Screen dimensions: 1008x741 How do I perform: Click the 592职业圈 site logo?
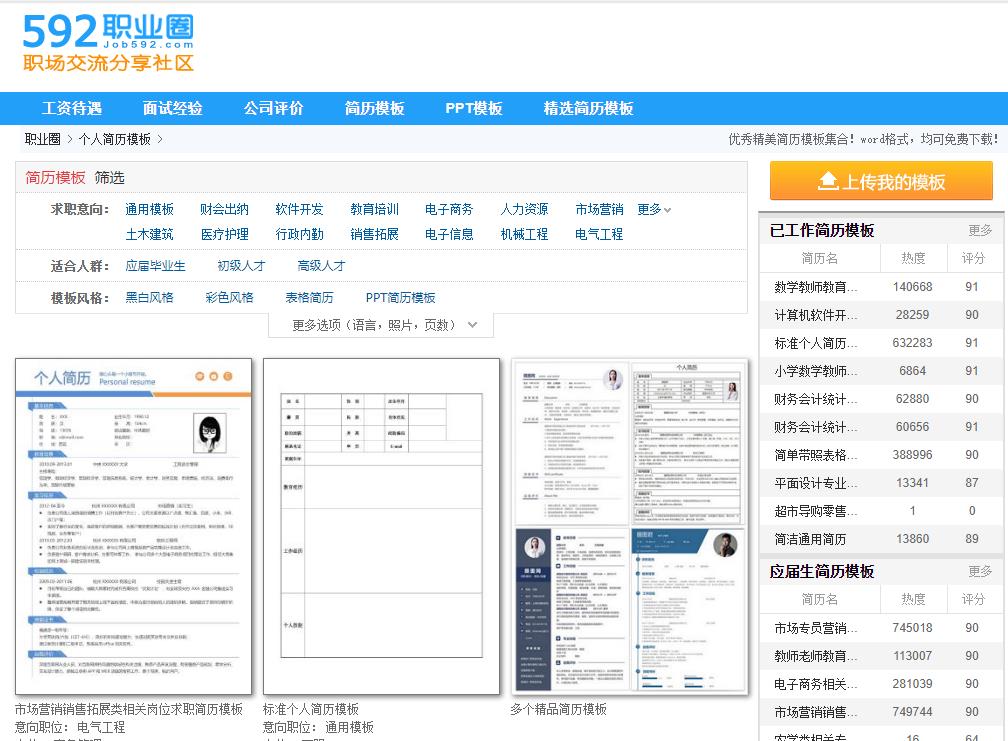click(x=108, y=44)
